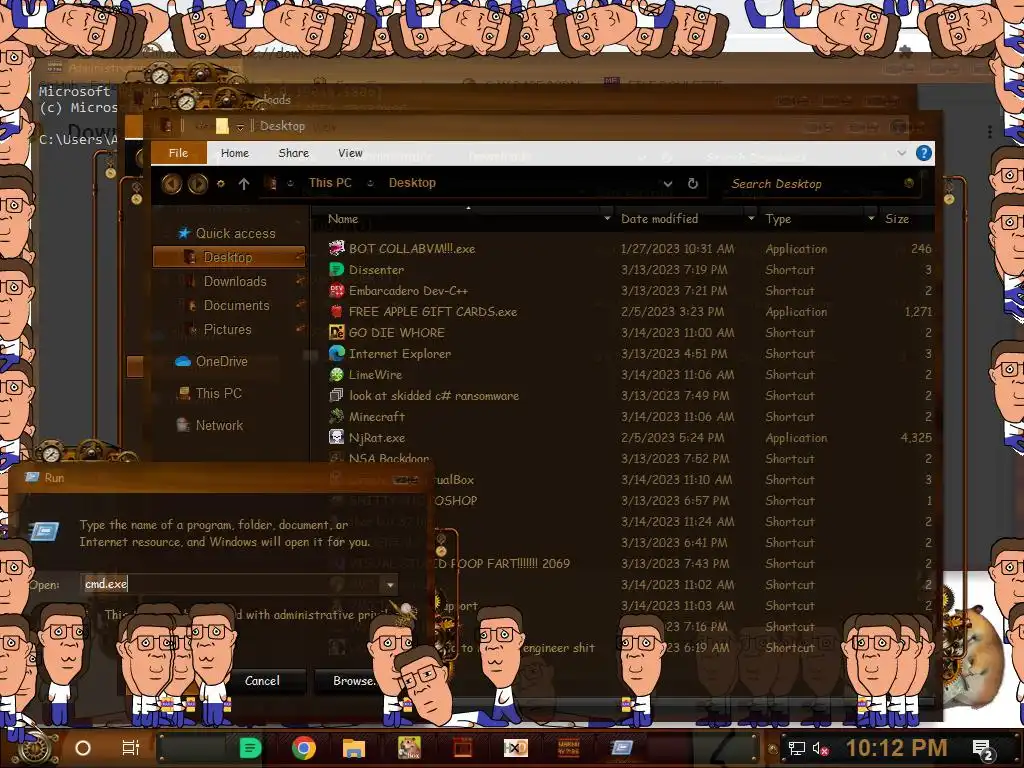Select Network in navigation pane
The image size is (1024, 768).
pos(219,425)
